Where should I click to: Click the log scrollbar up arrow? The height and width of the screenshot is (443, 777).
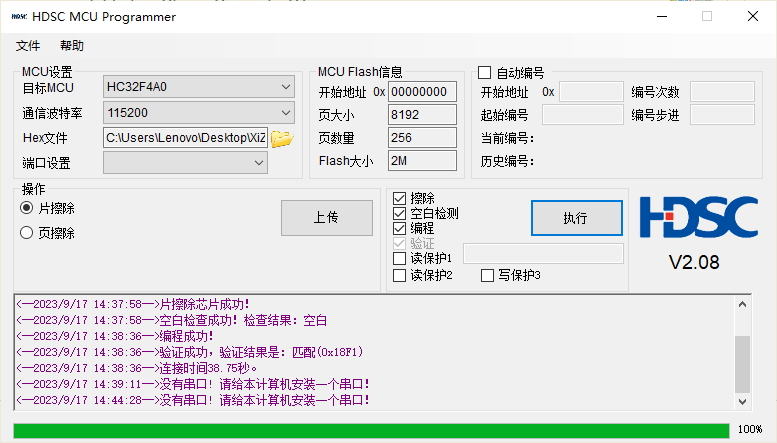tap(742, 304)
